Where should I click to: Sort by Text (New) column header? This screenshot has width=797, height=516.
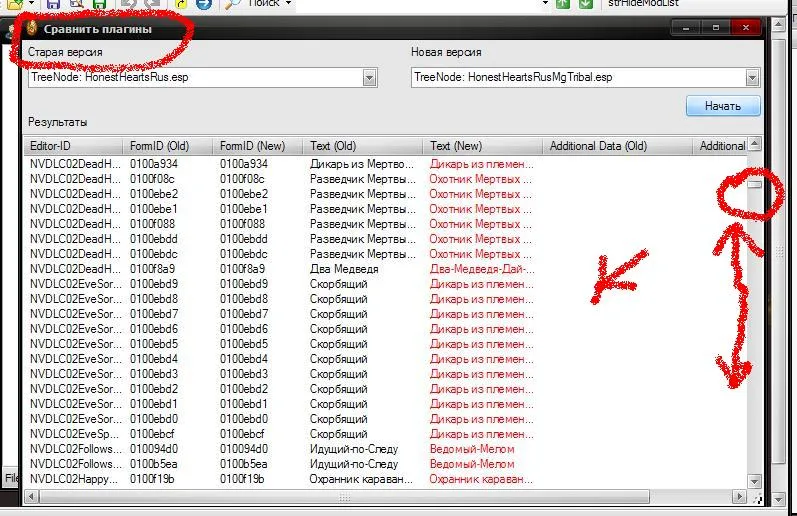click(482, 146)
